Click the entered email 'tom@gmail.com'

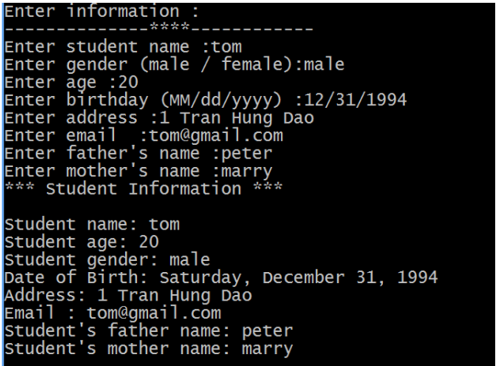point(216,136)
